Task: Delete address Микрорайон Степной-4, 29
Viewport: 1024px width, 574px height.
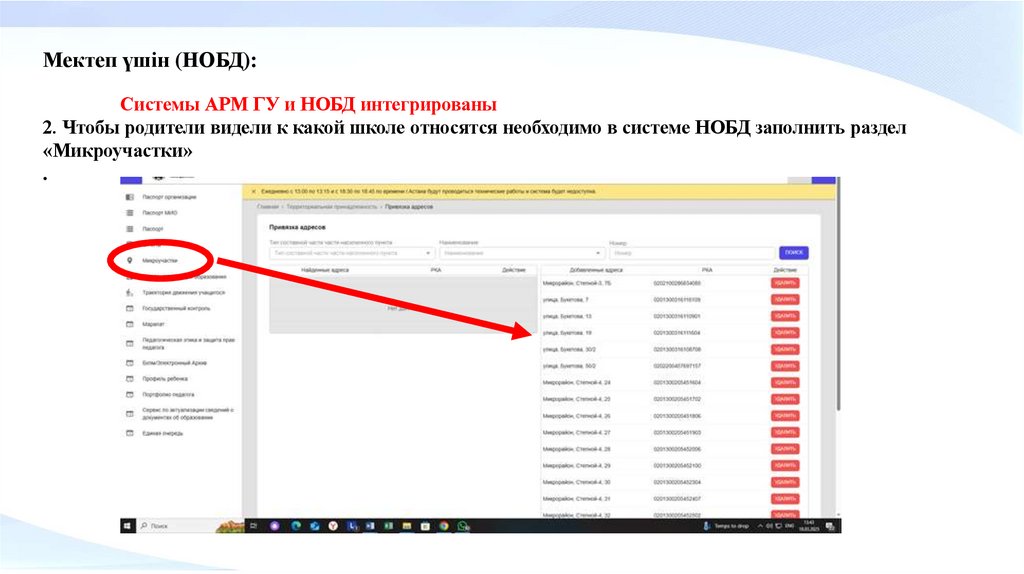Action: tap(785, 466)
